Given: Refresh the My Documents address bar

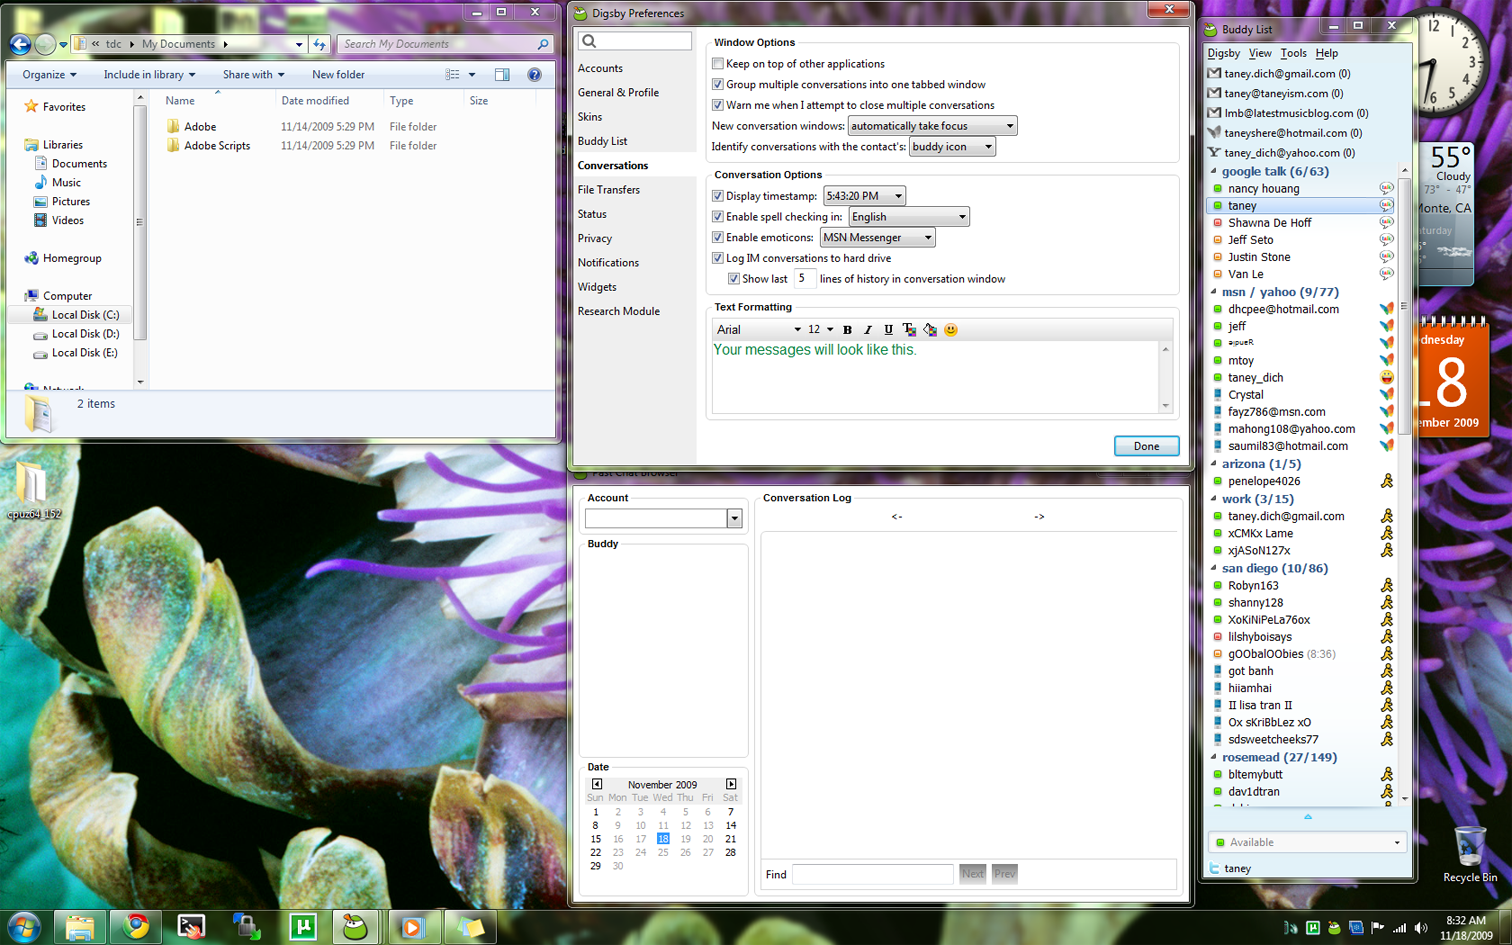Looking at the screenshot, I should [x=320, y=44].
